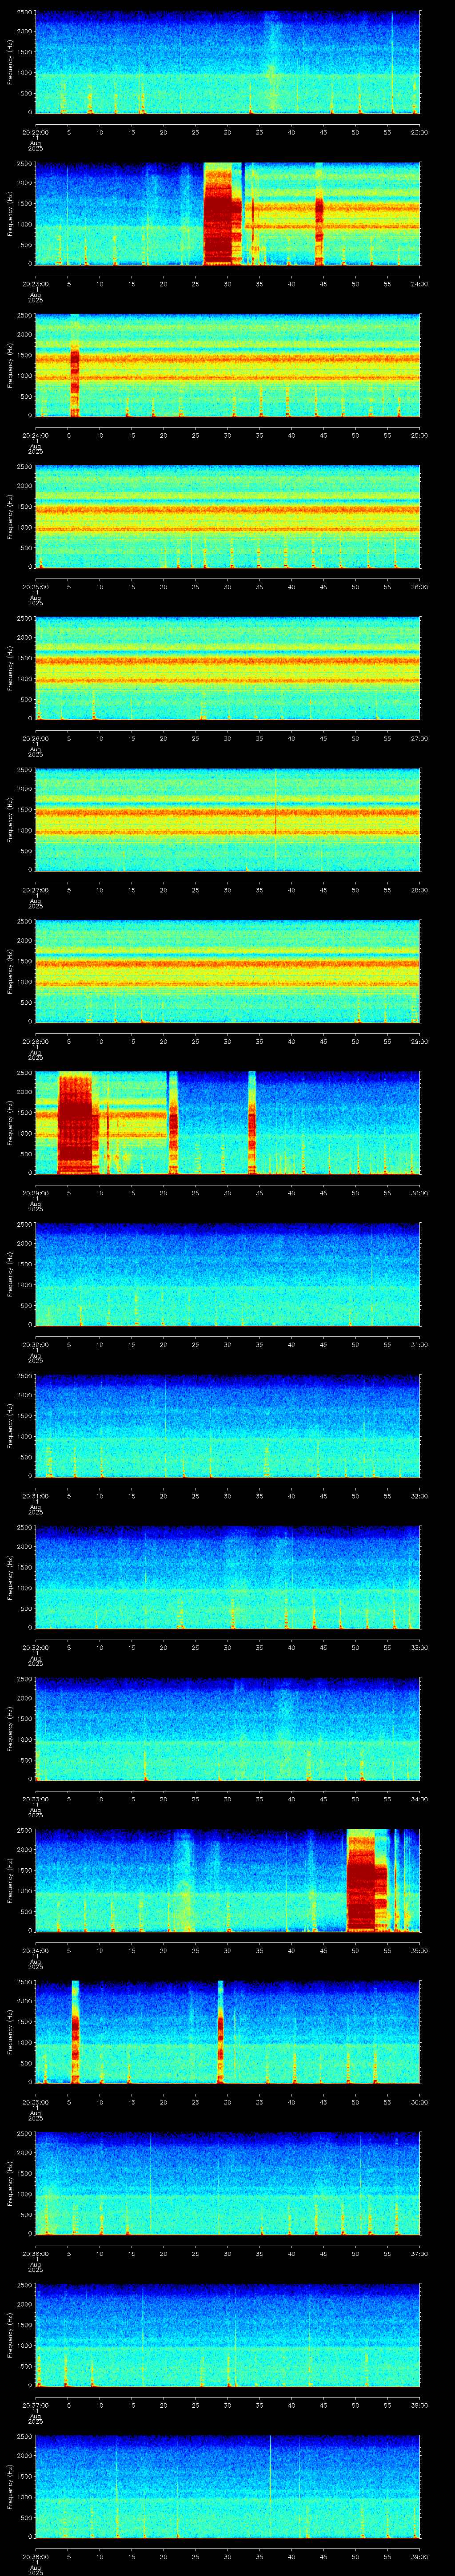The width and height of the screenshot is (455, 2576).
Task: Click the 20:34:00 start time label
Action: 35,1950
